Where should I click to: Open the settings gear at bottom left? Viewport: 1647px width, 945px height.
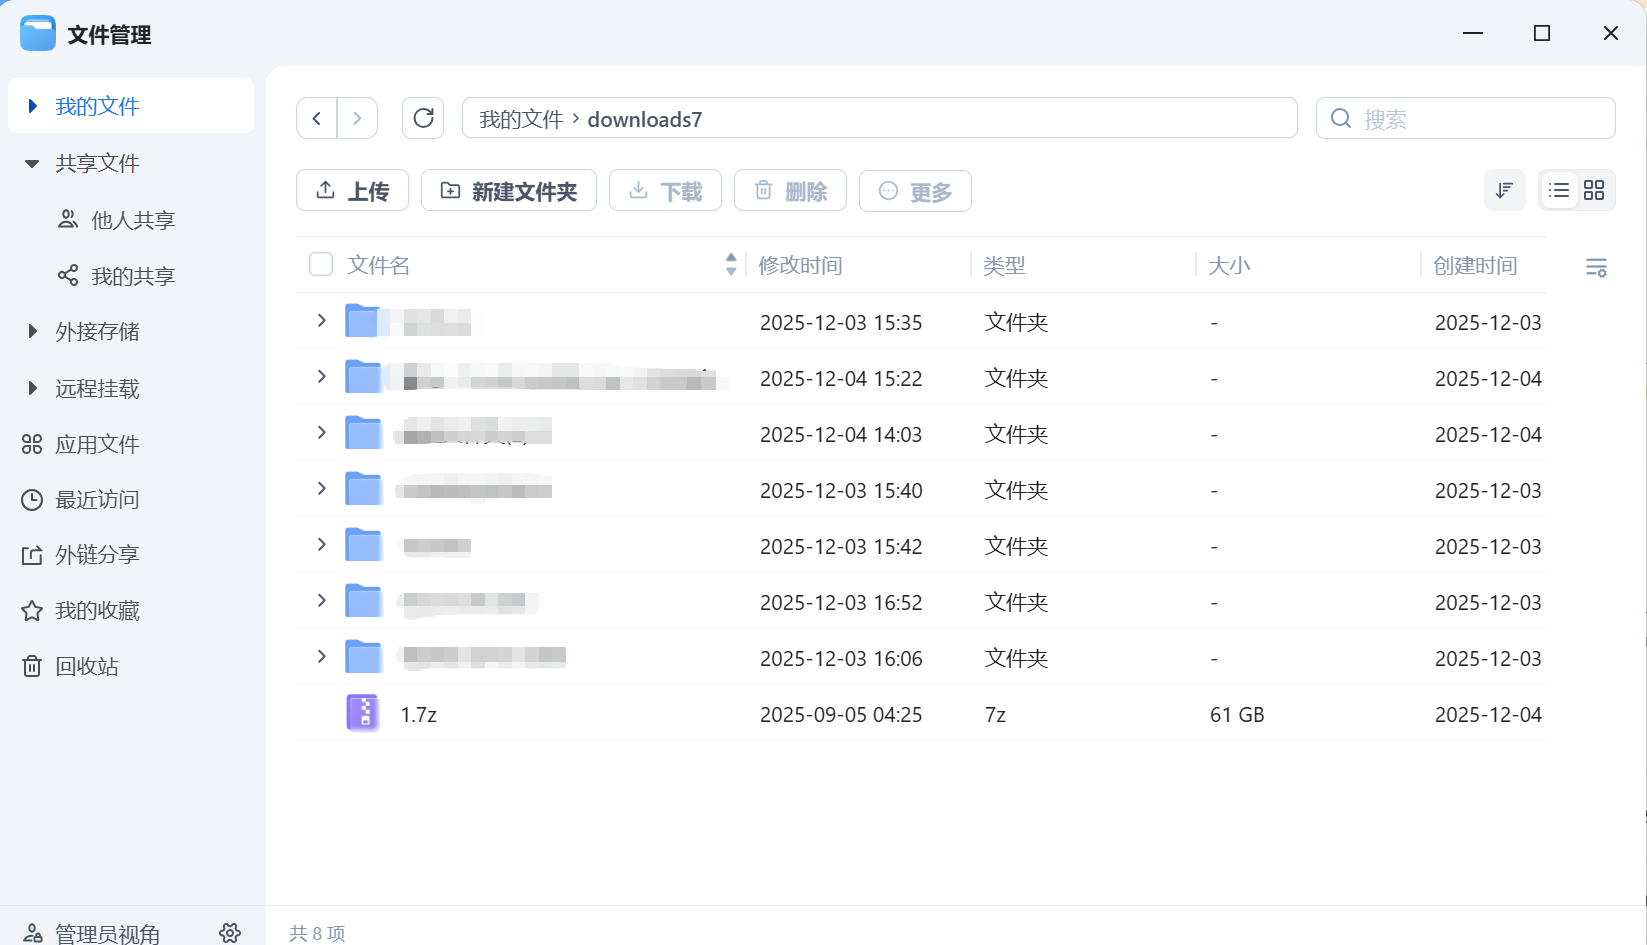pos(230,932)
